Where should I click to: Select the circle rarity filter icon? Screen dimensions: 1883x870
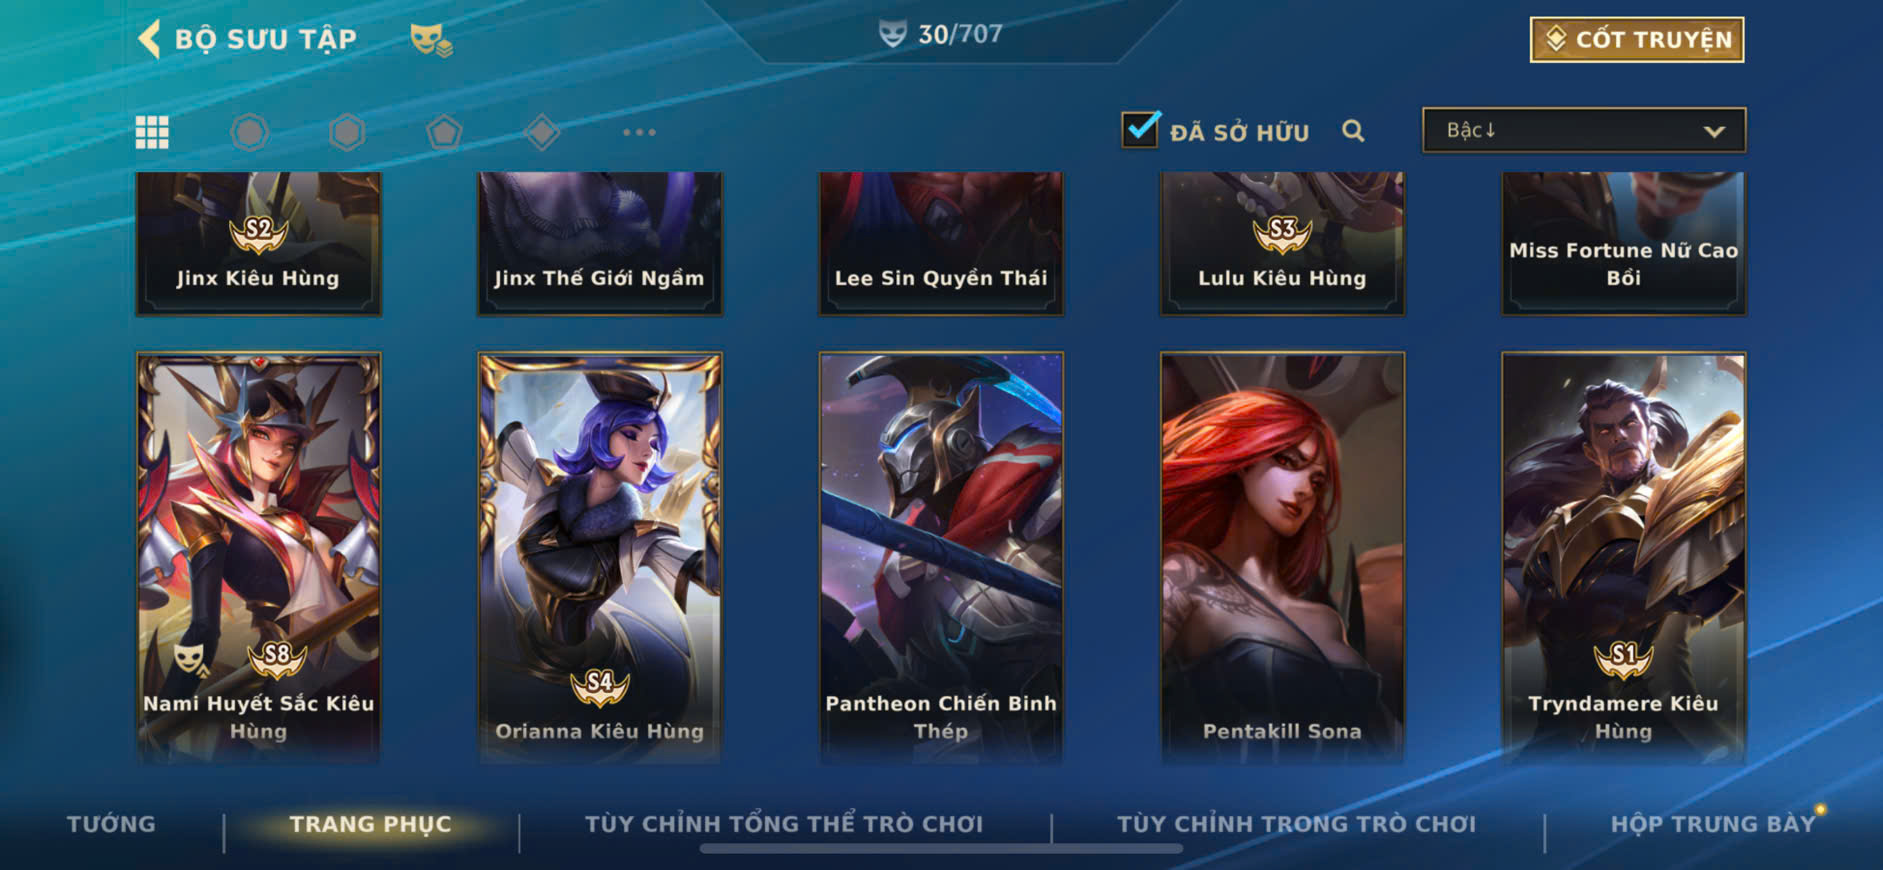pyautogui.click(x=250, y=132)
